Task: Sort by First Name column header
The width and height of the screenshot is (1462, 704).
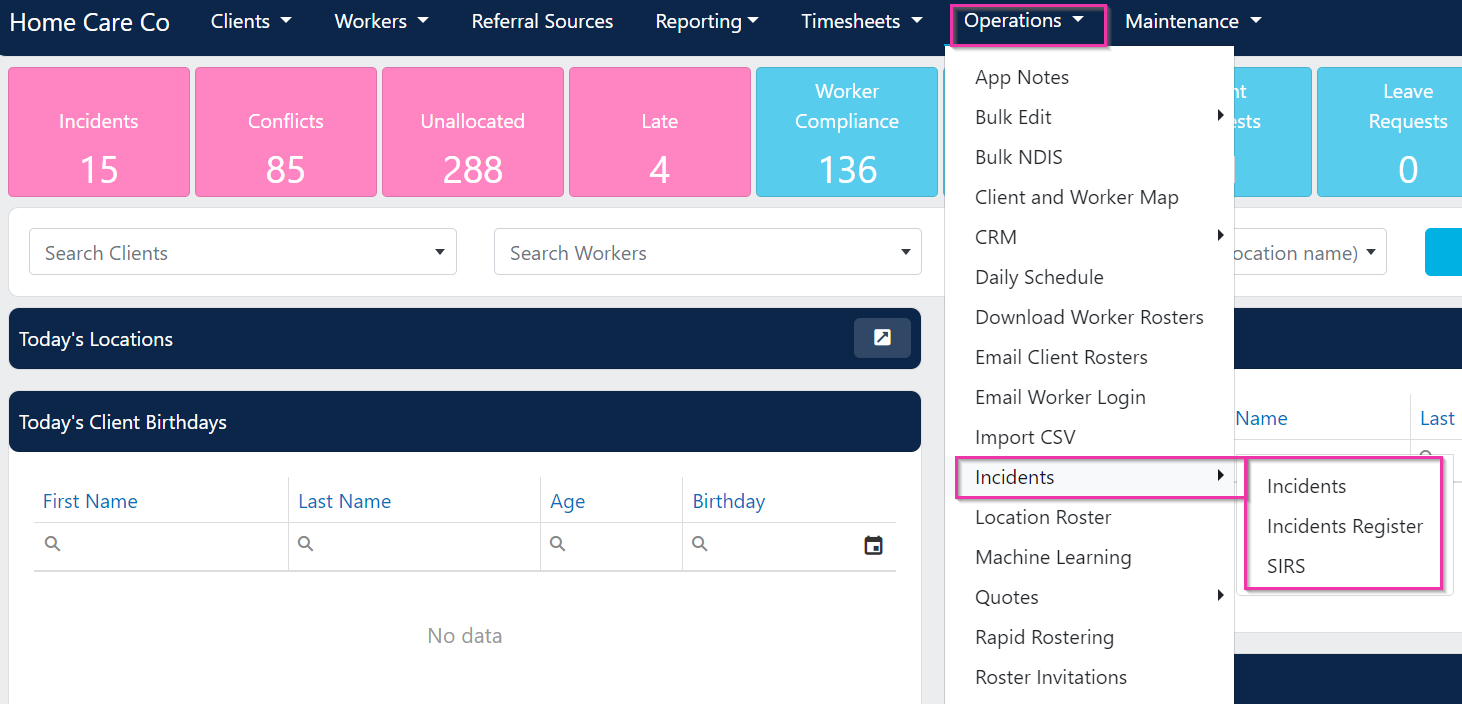Action: [90, 501]
